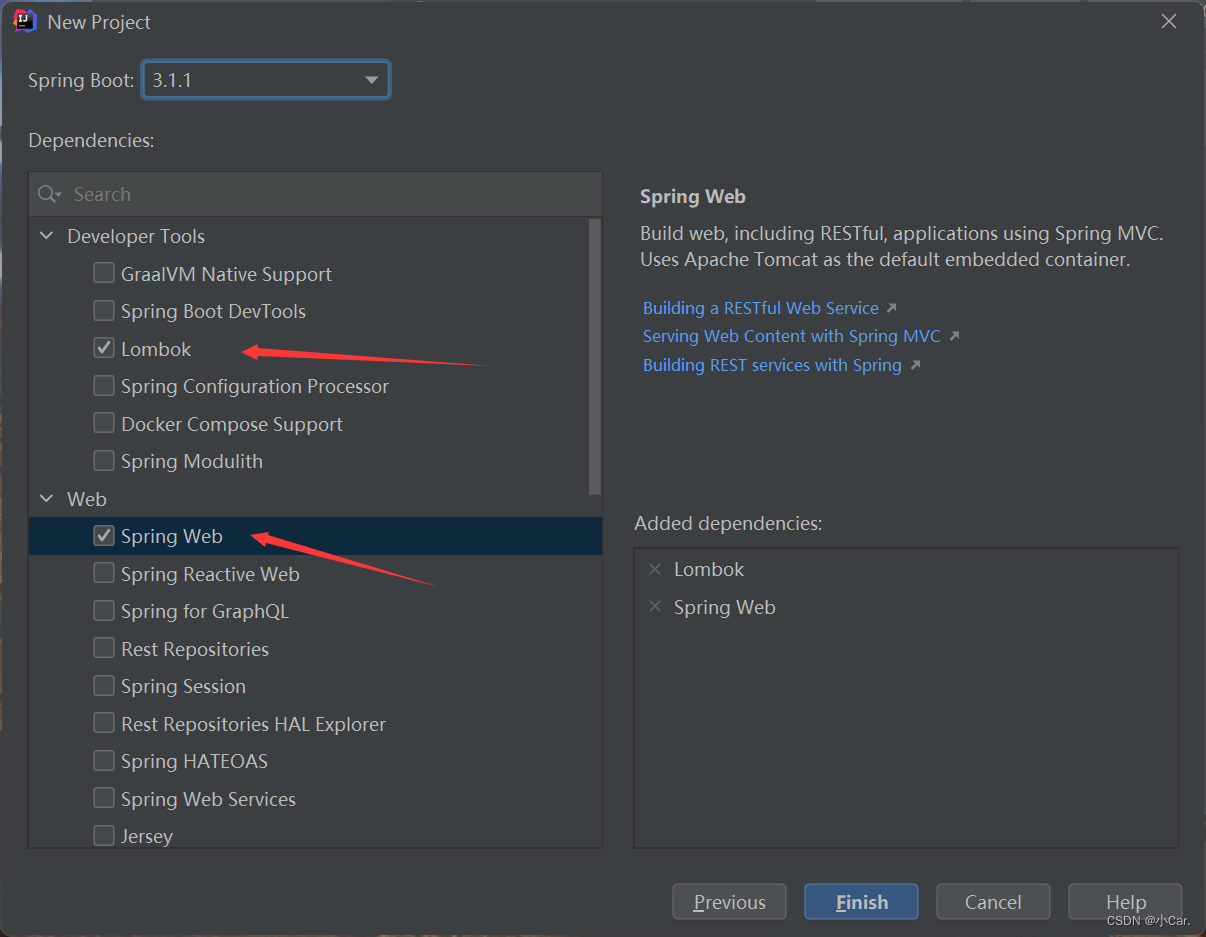Check Rest Repositories HAL Explorer checkbox

click(x=104, y=723)
